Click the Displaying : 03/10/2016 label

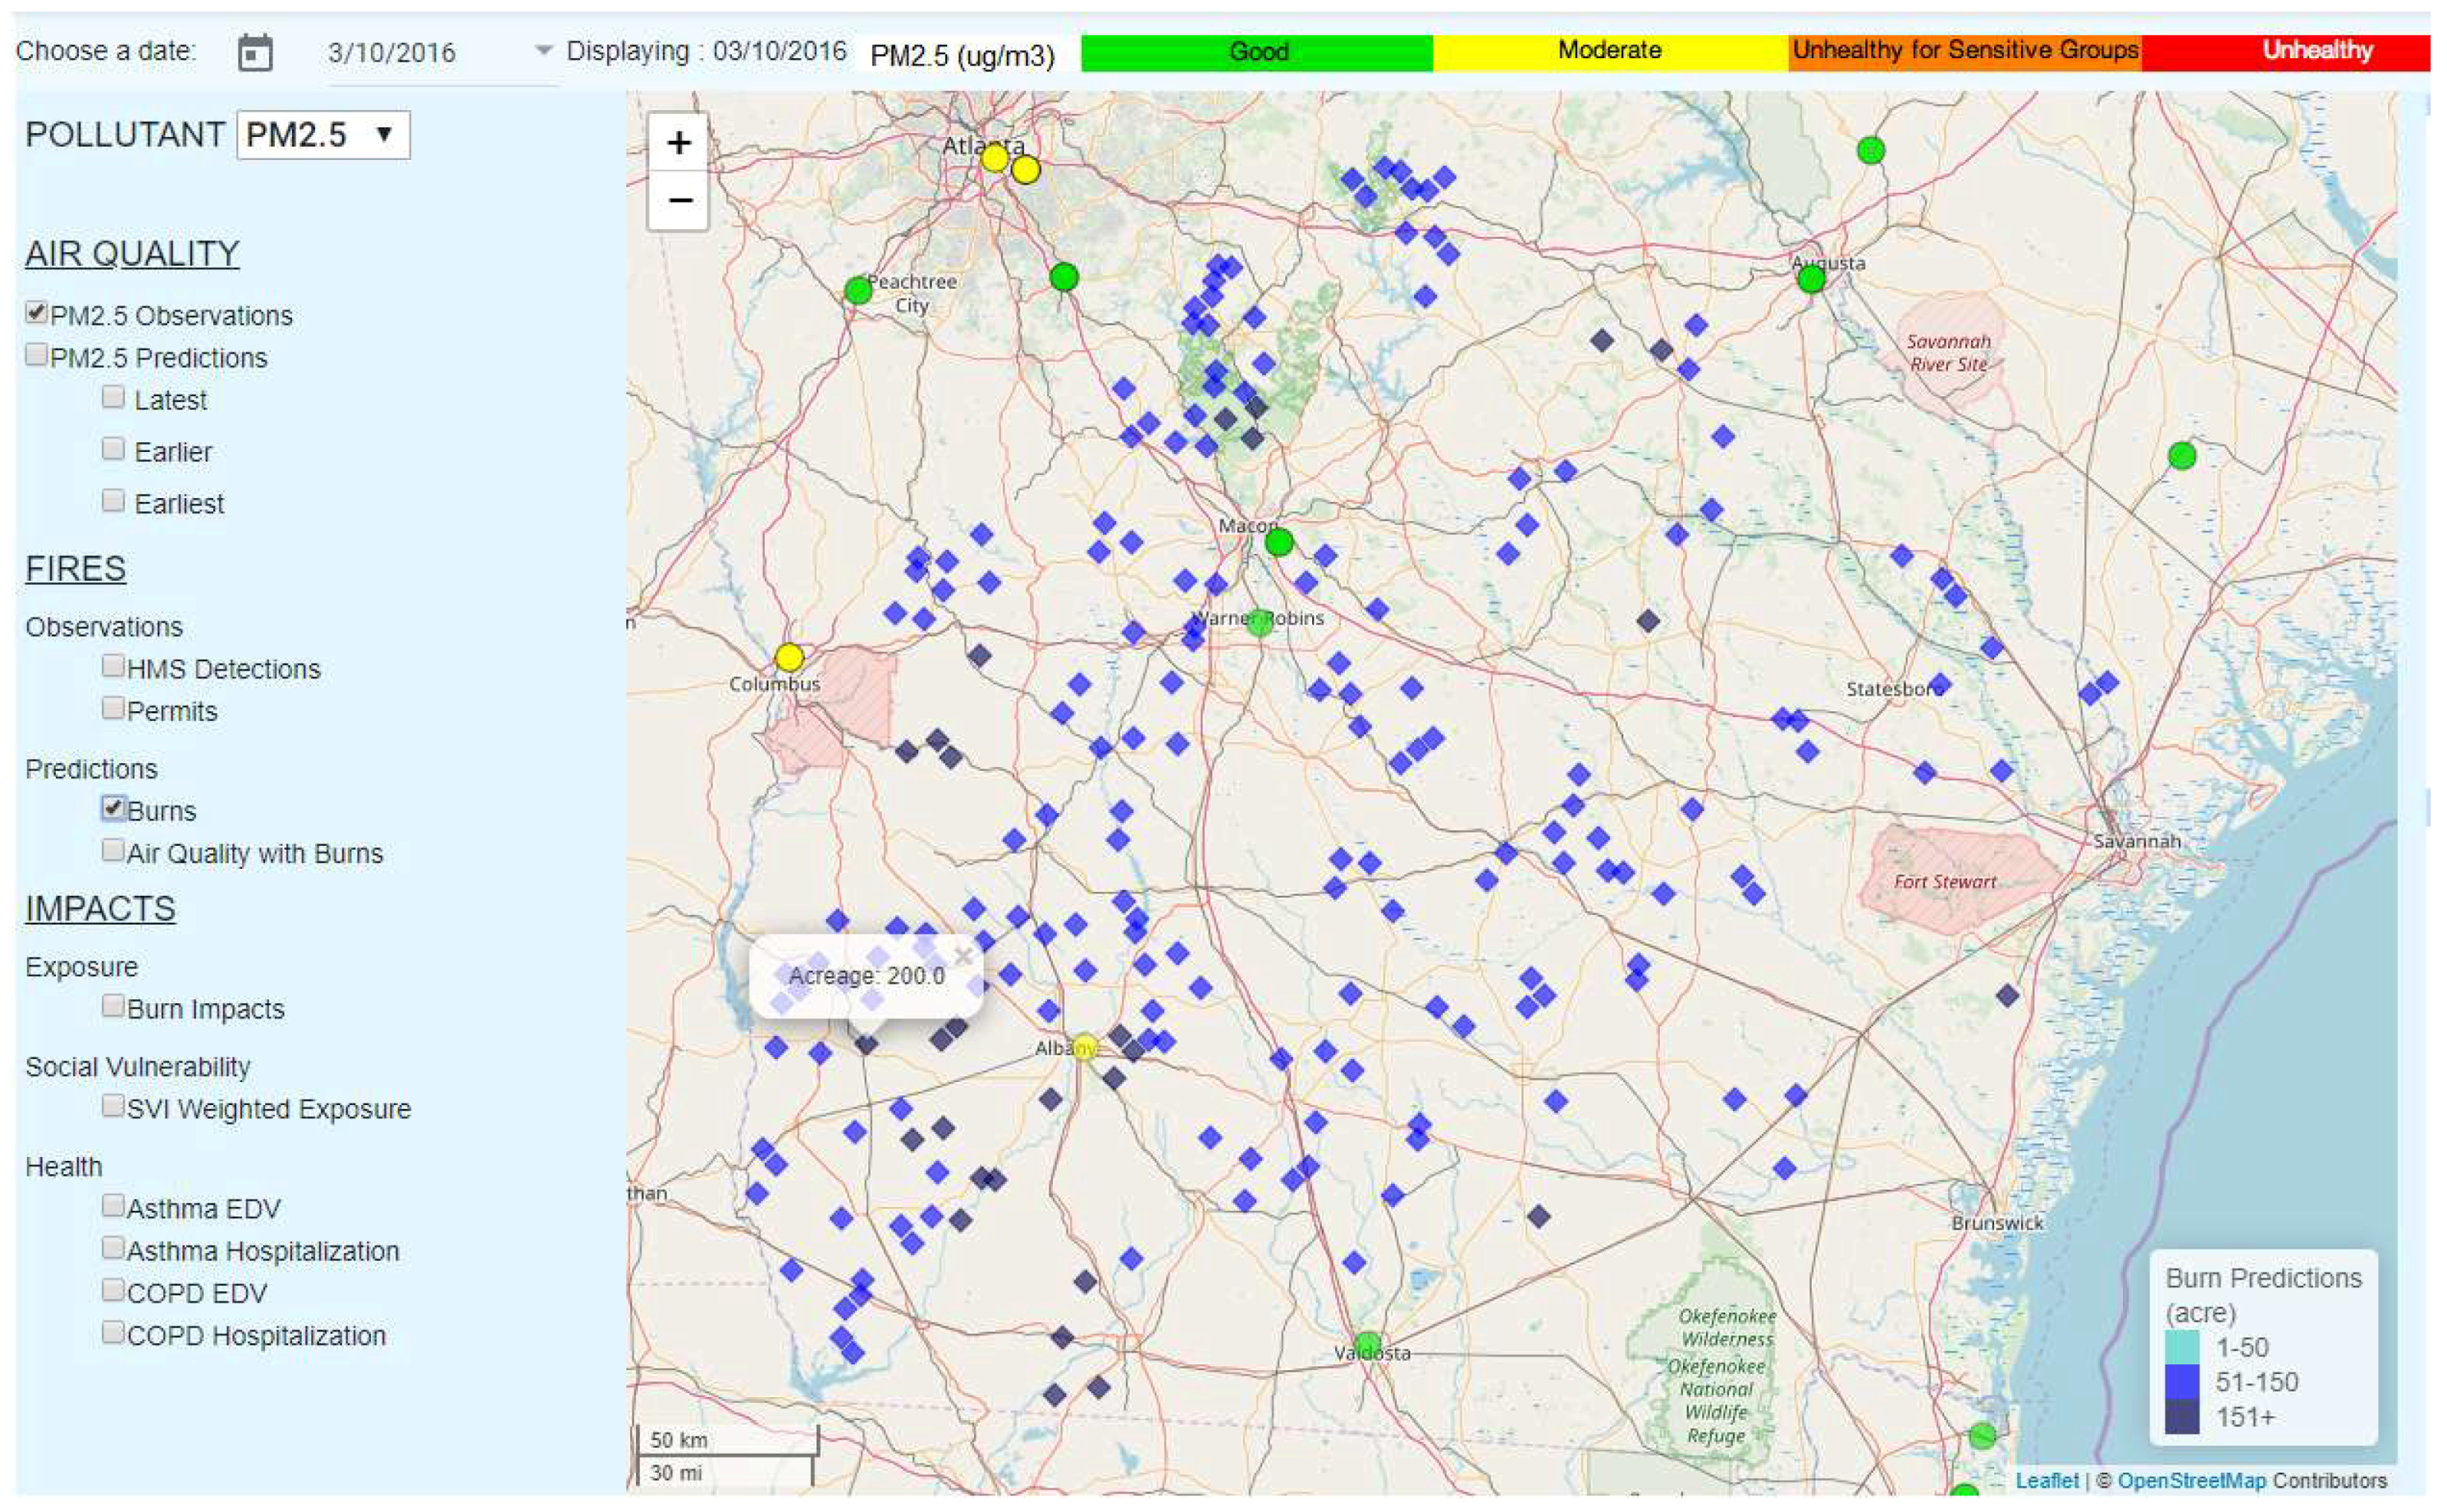pos(706,51)
